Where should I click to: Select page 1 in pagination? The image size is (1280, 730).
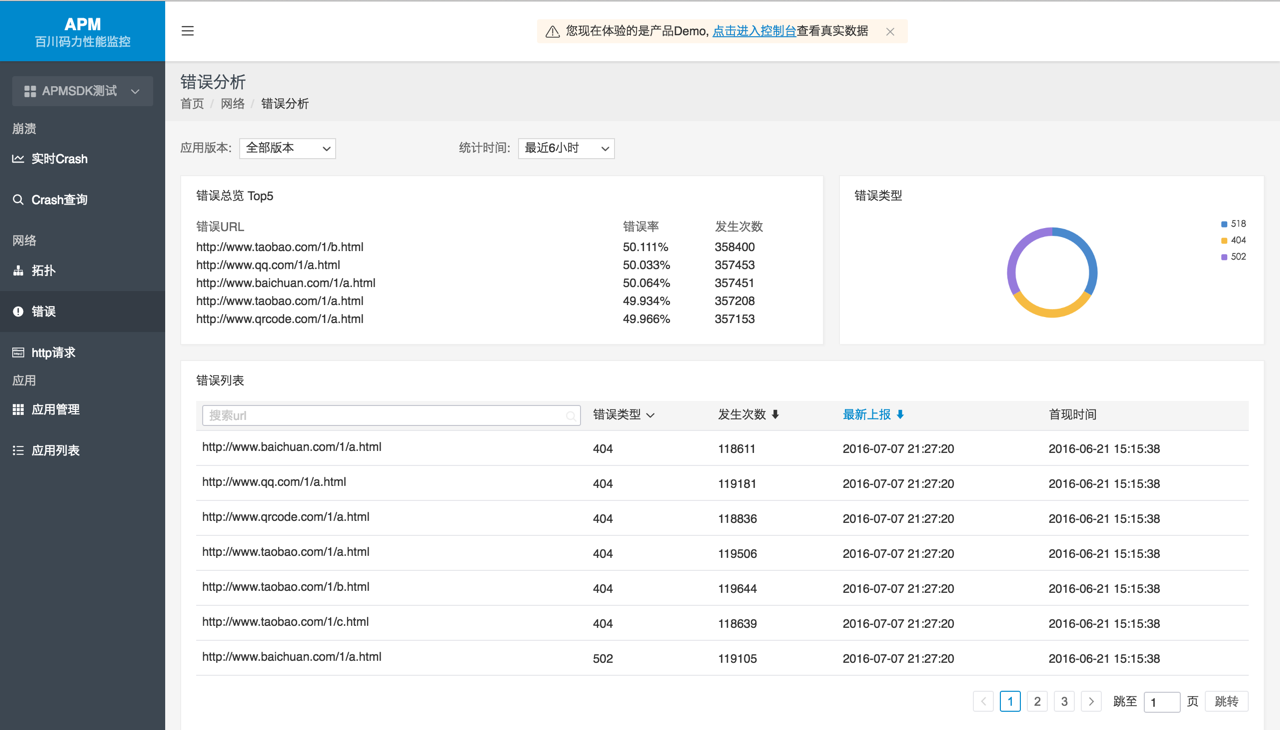(1010, 702)
